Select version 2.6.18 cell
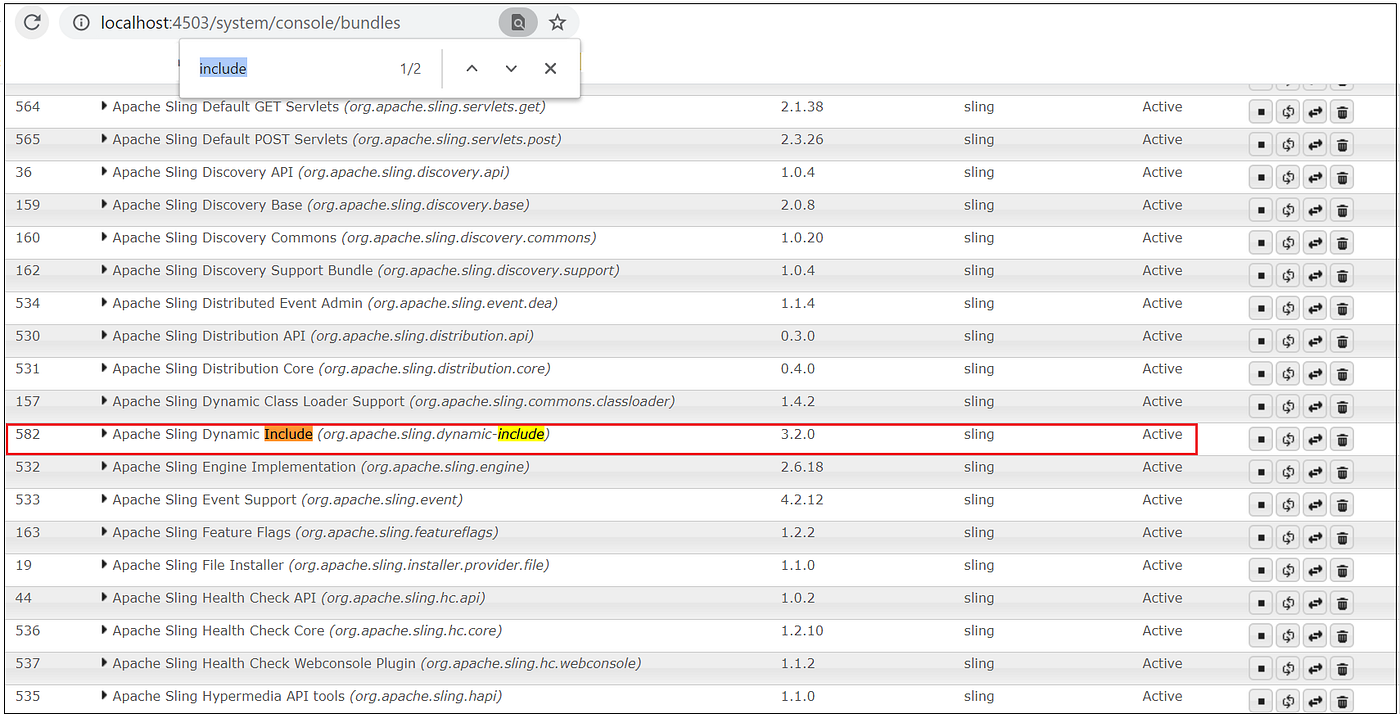 point(802,467)
